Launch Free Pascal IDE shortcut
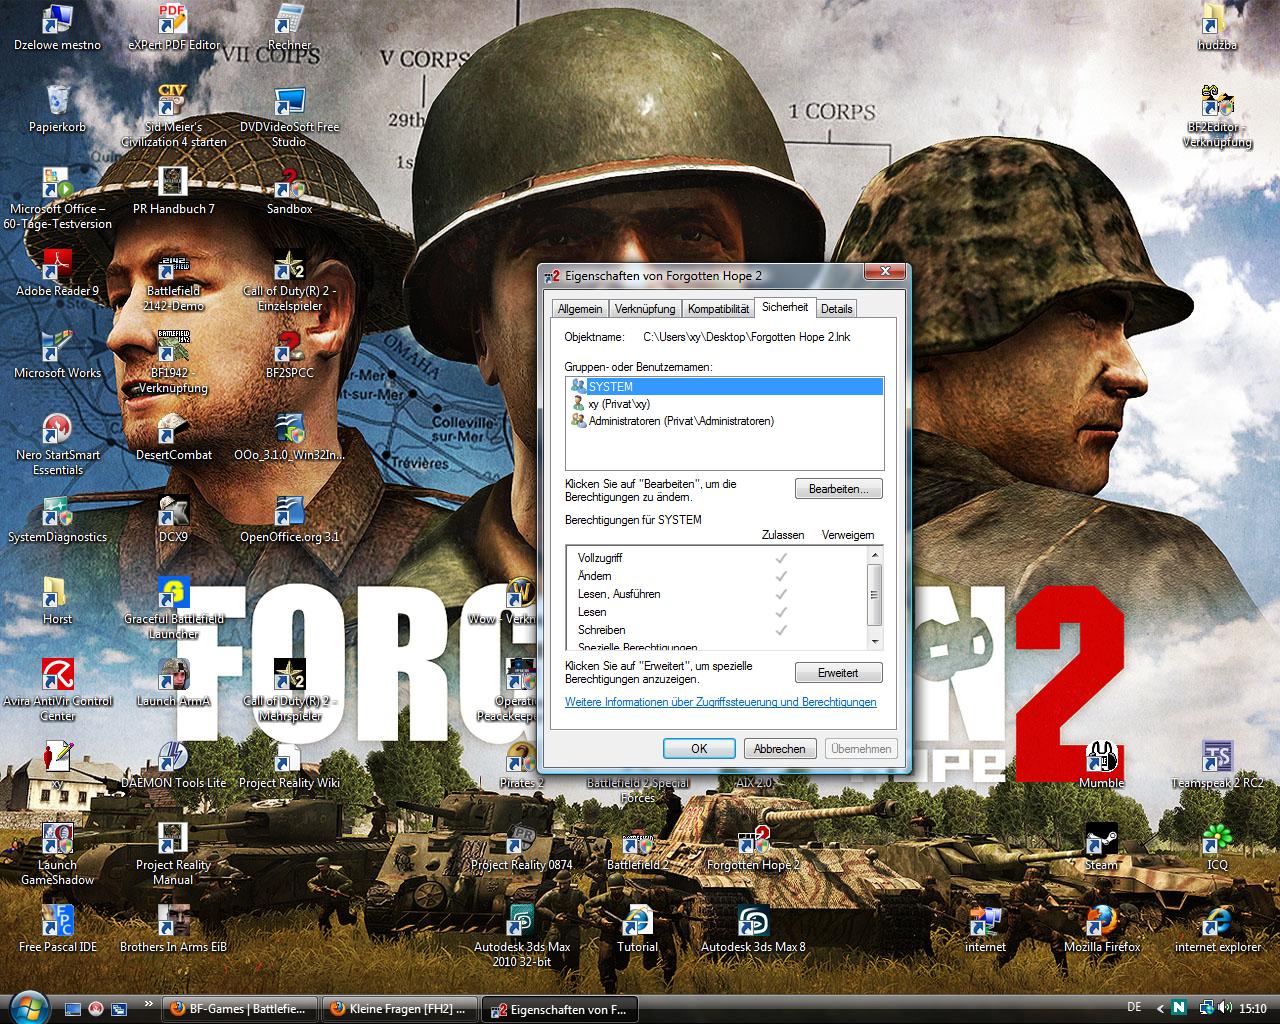This screenshot has width=1280, height=1024. (x=57, y=929)
